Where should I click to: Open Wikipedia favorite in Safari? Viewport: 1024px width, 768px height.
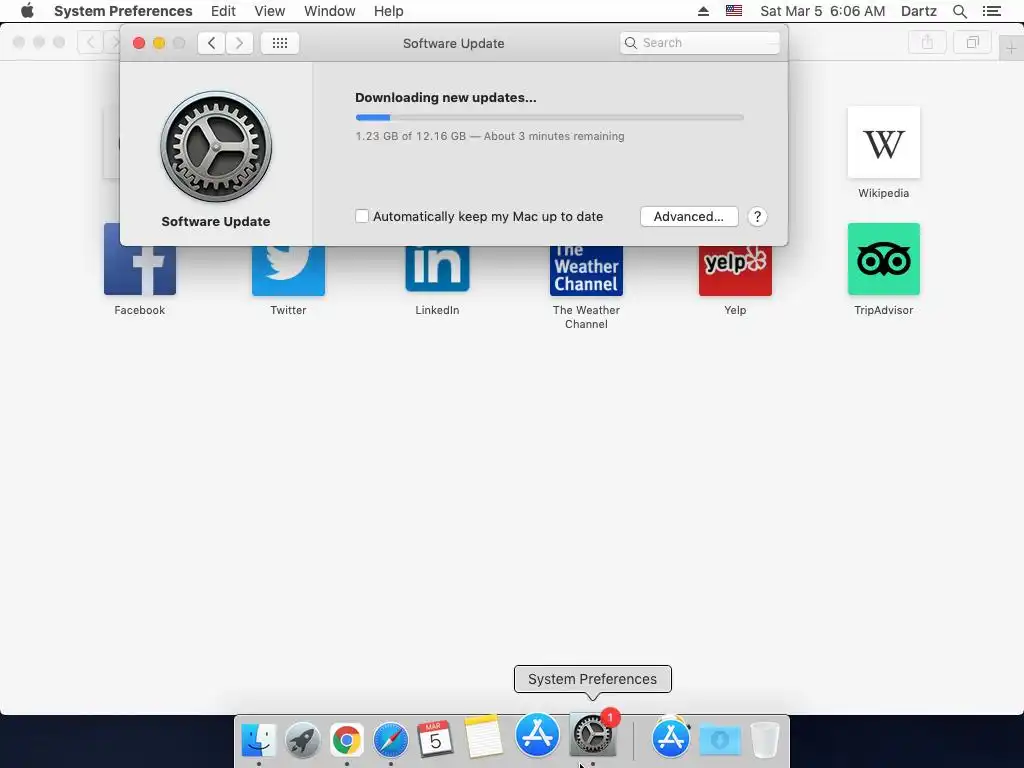tap(884, 153)
